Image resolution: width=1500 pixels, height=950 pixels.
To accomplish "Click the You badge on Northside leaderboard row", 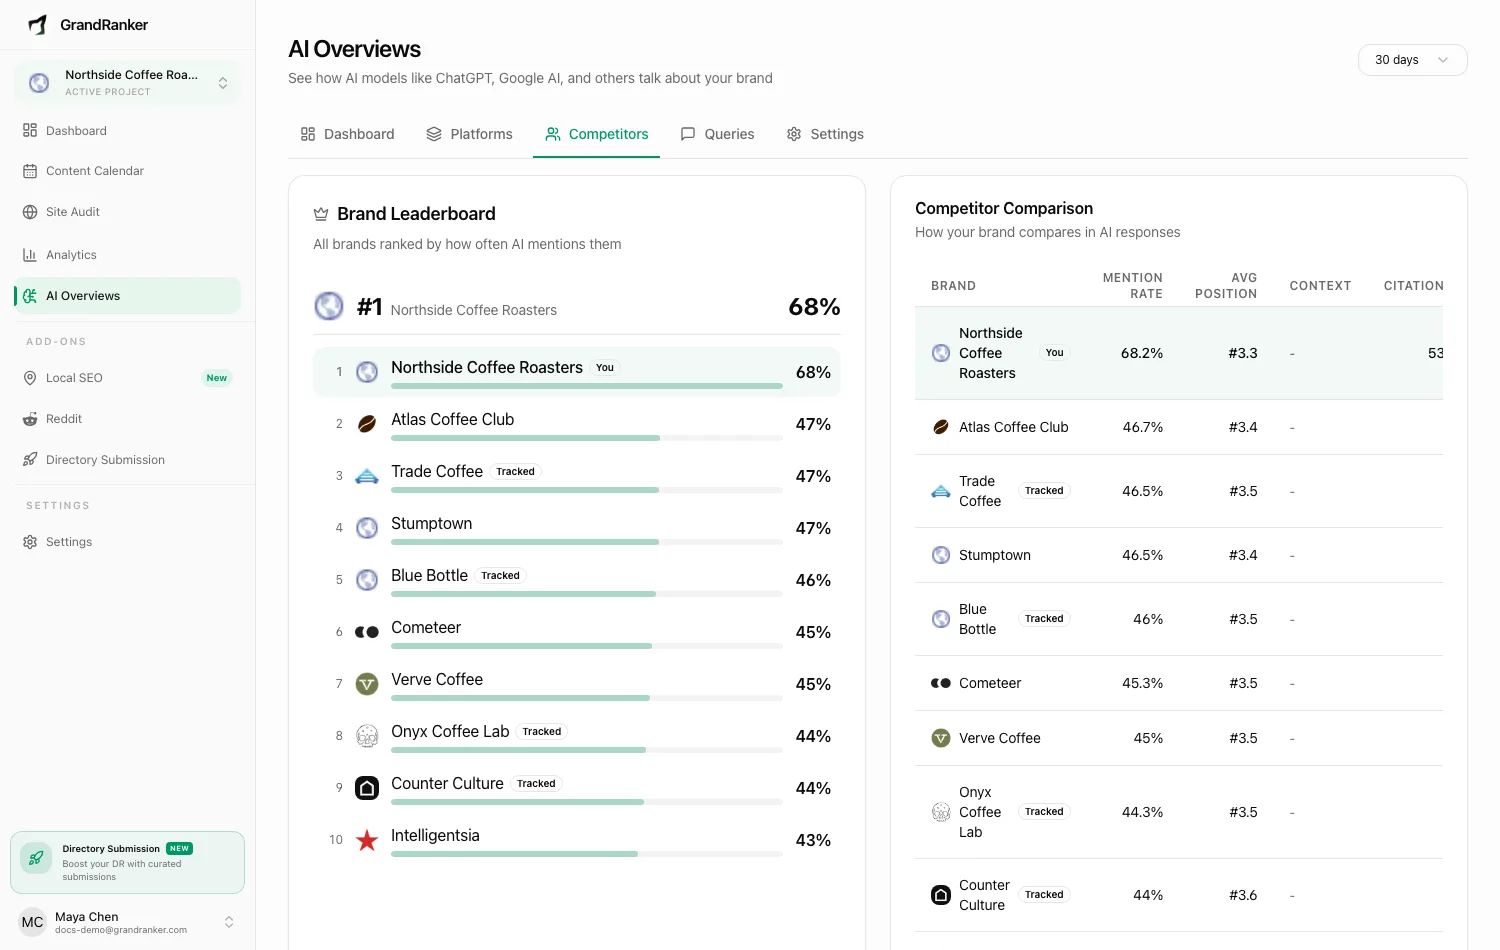I will [x=605, y=368].
